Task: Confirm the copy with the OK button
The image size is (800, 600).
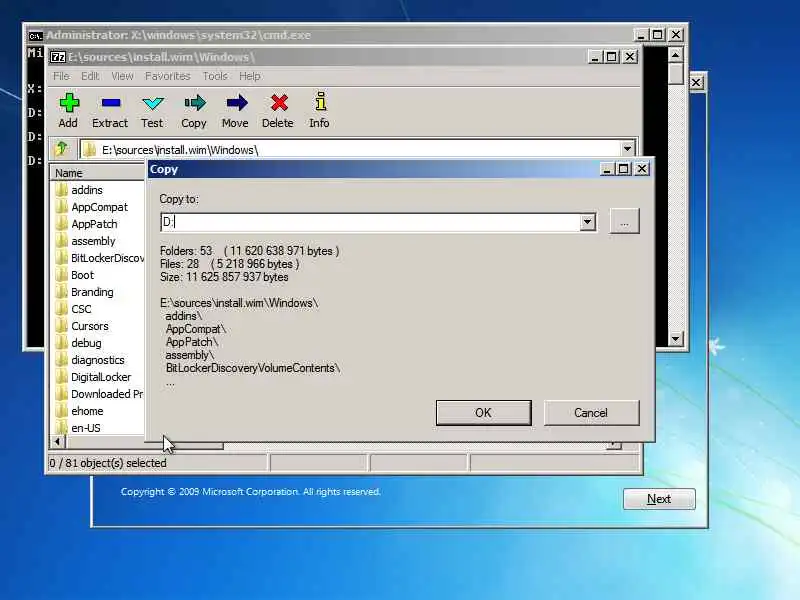Action: point(484,413)
